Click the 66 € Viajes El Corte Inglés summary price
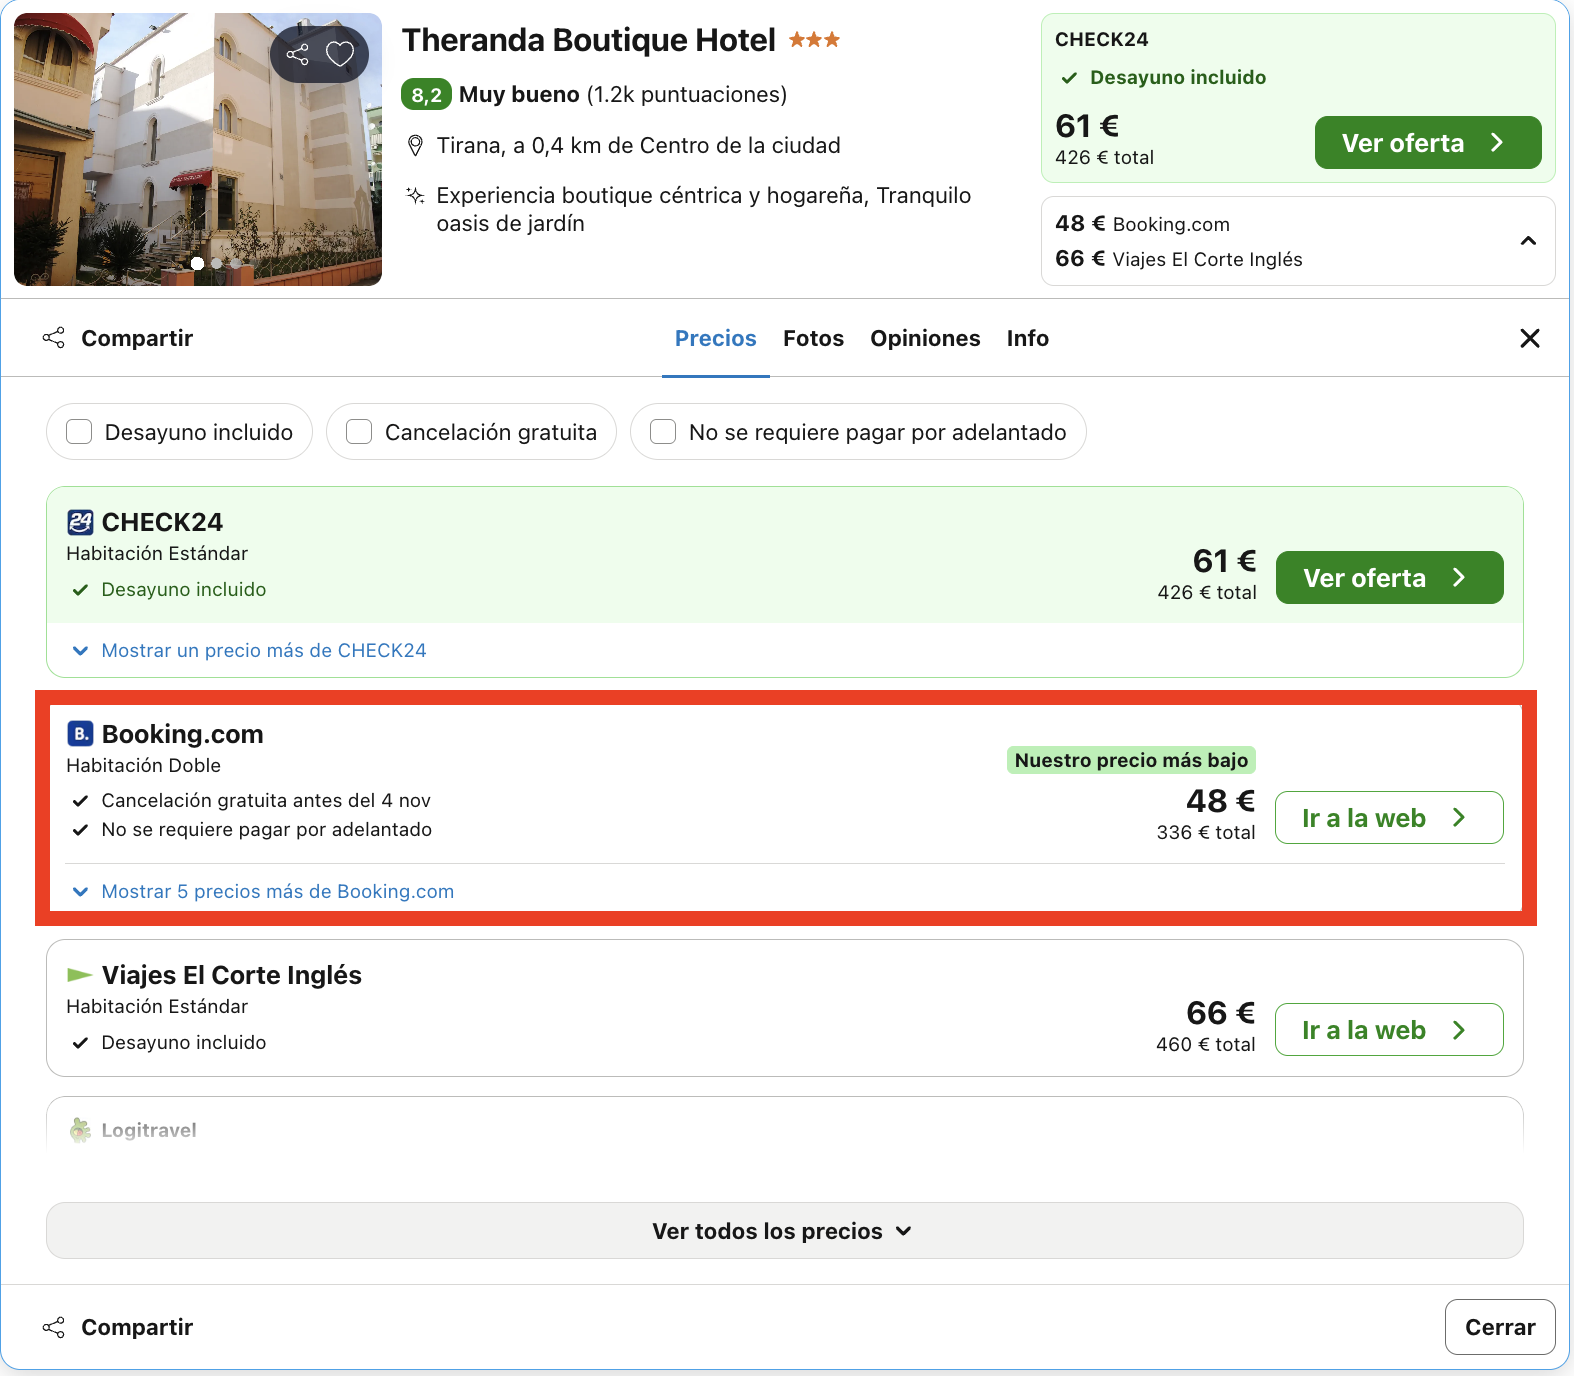Viewport: 1574px width, 1376px height. tap(1179, 259)
